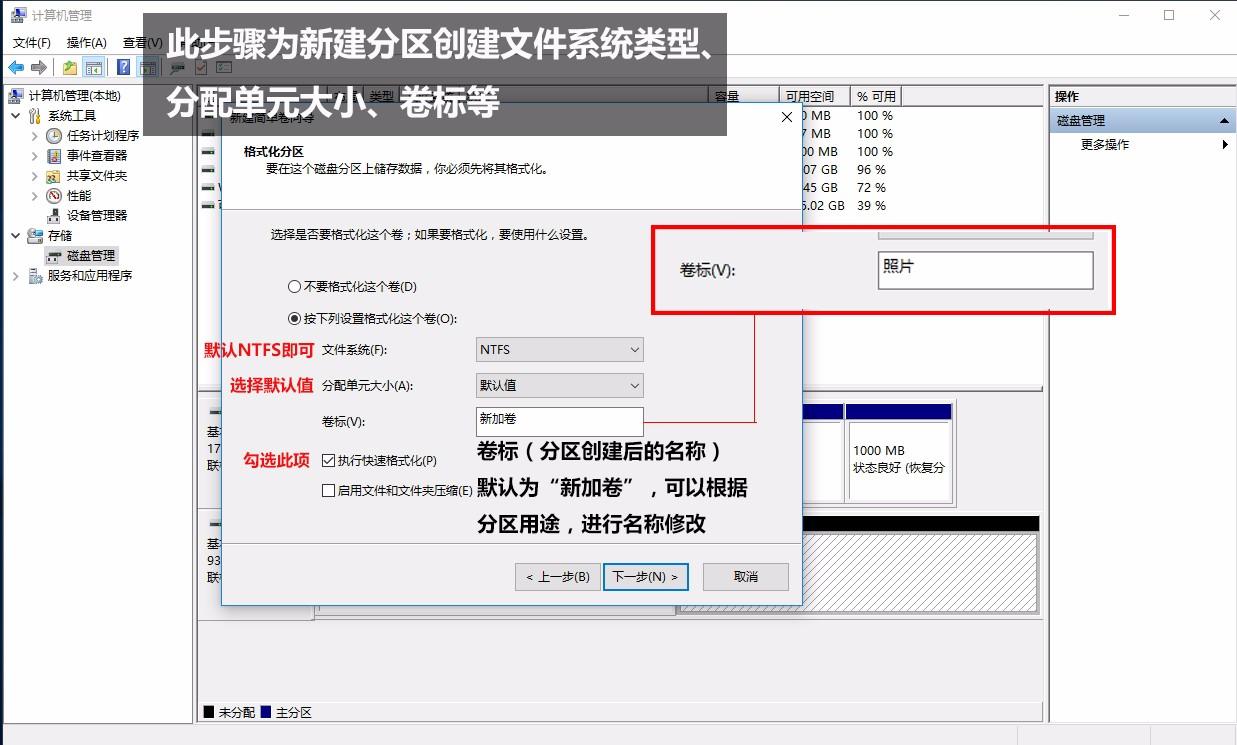
Task: Select the 磁盘管理 (Disk Management) icon
Action: click(55, 255)
